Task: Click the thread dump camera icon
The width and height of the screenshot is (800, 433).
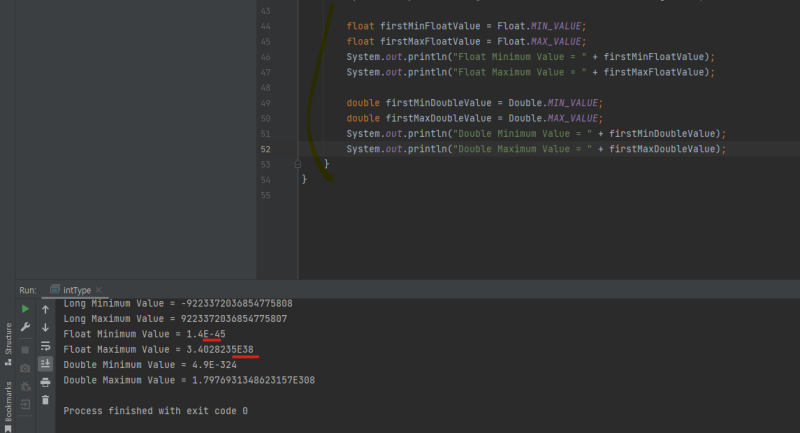Action: 25,368
